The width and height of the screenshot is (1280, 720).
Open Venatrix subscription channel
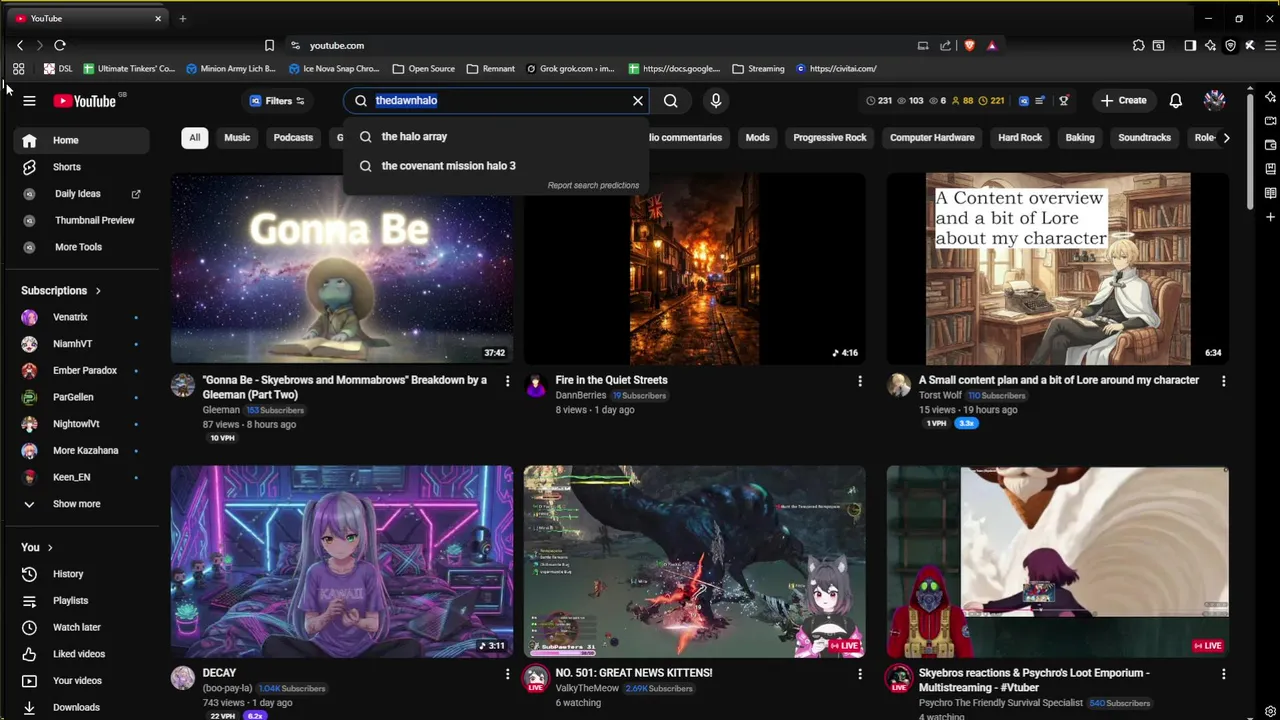[82, 317]
